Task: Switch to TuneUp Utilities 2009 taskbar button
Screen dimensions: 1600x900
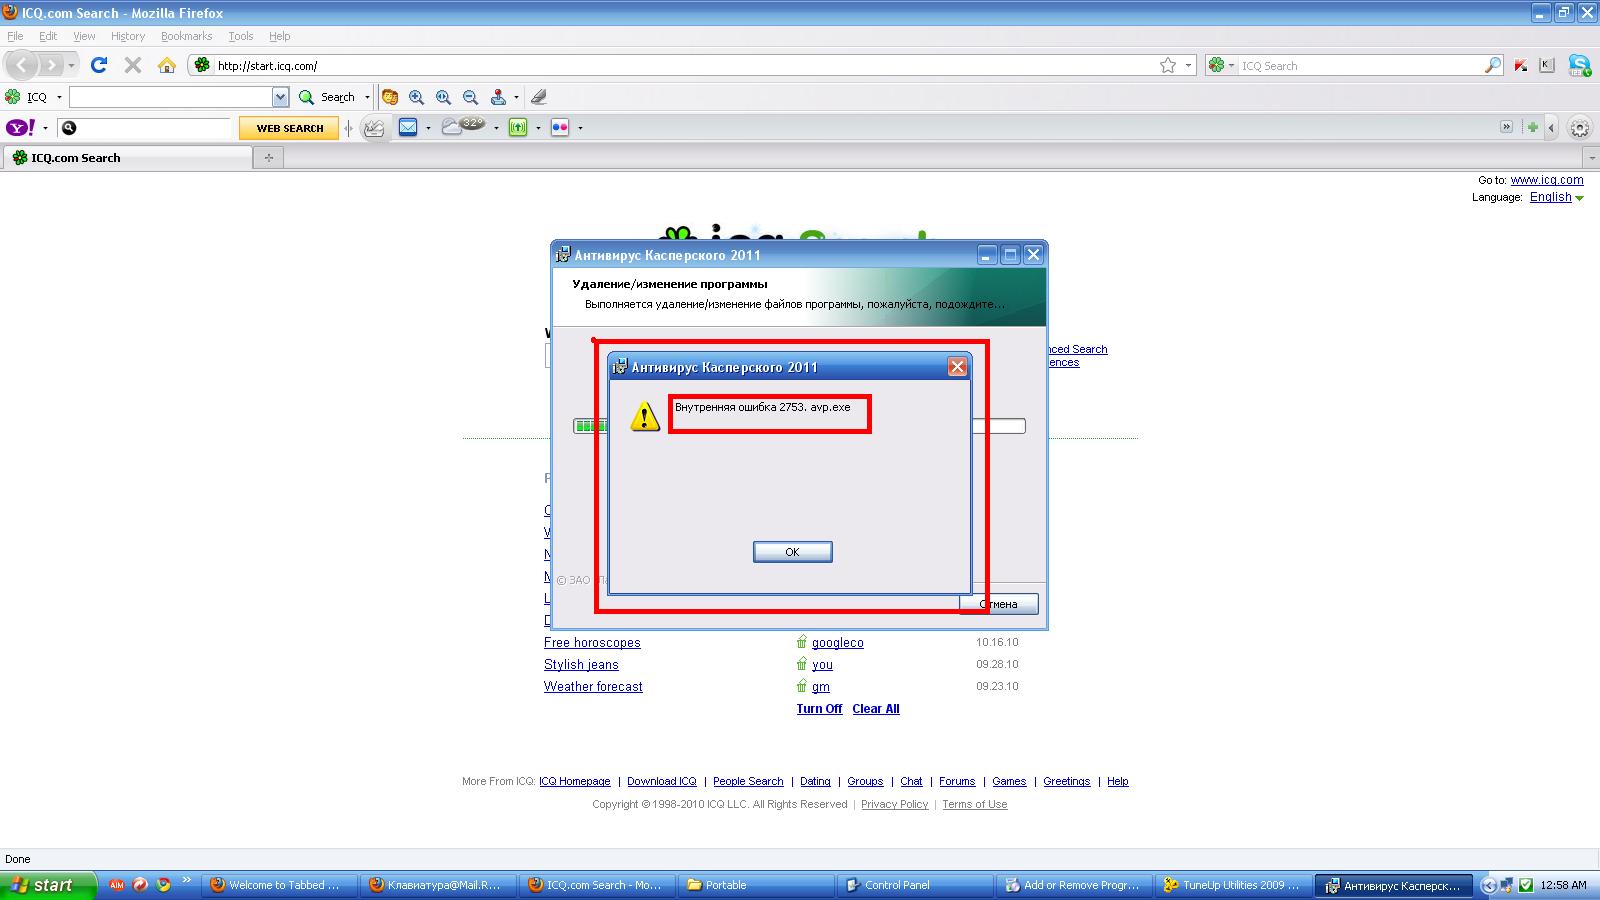Action: click(1232, 885)
